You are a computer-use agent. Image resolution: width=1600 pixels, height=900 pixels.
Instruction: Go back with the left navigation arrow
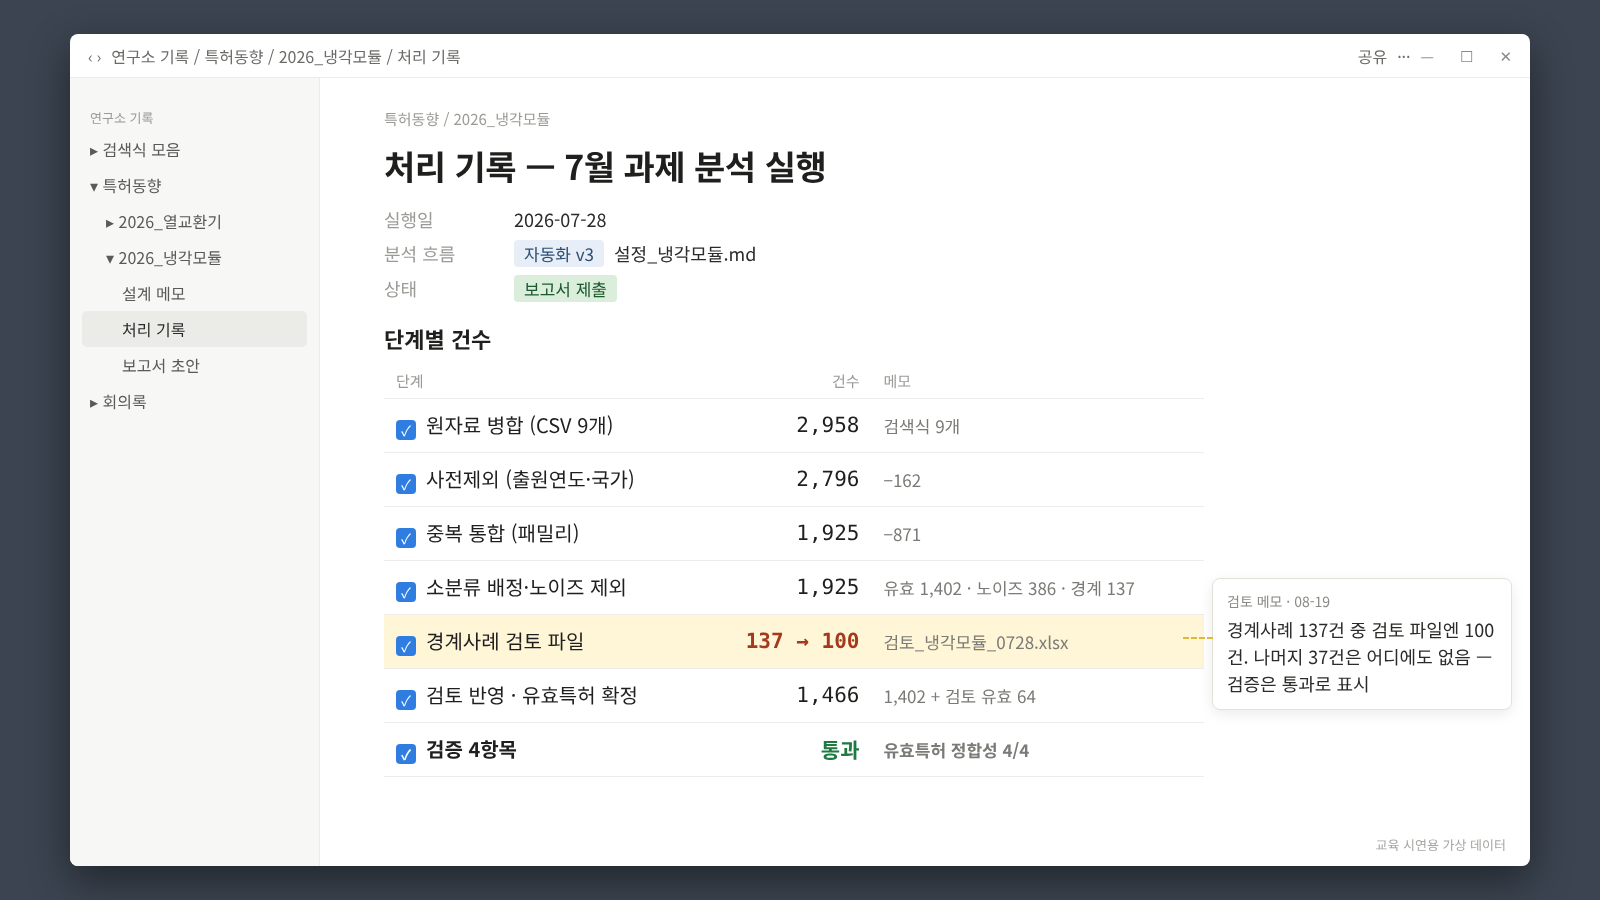[x=90, y=58]
